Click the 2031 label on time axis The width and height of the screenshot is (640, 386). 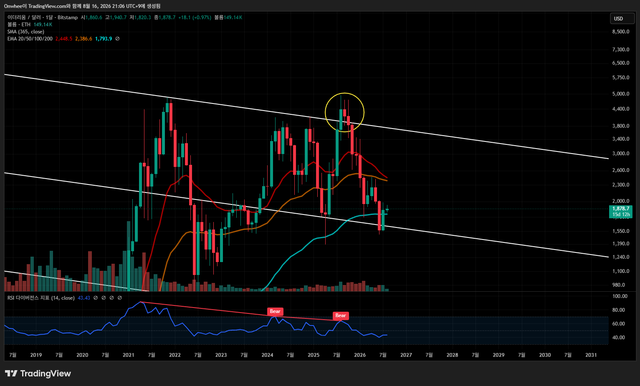point(591,355)
